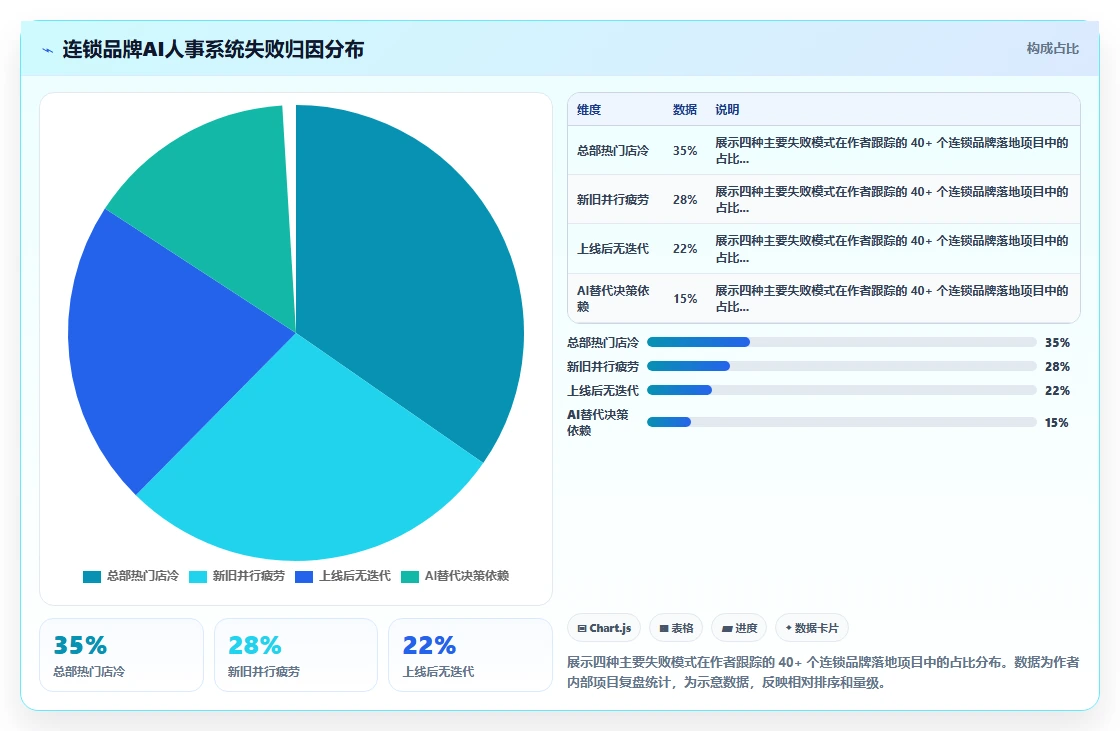1120x731 pixels.
Task: Select the AI替代决策依赖 table row cell
Action: 613,299
